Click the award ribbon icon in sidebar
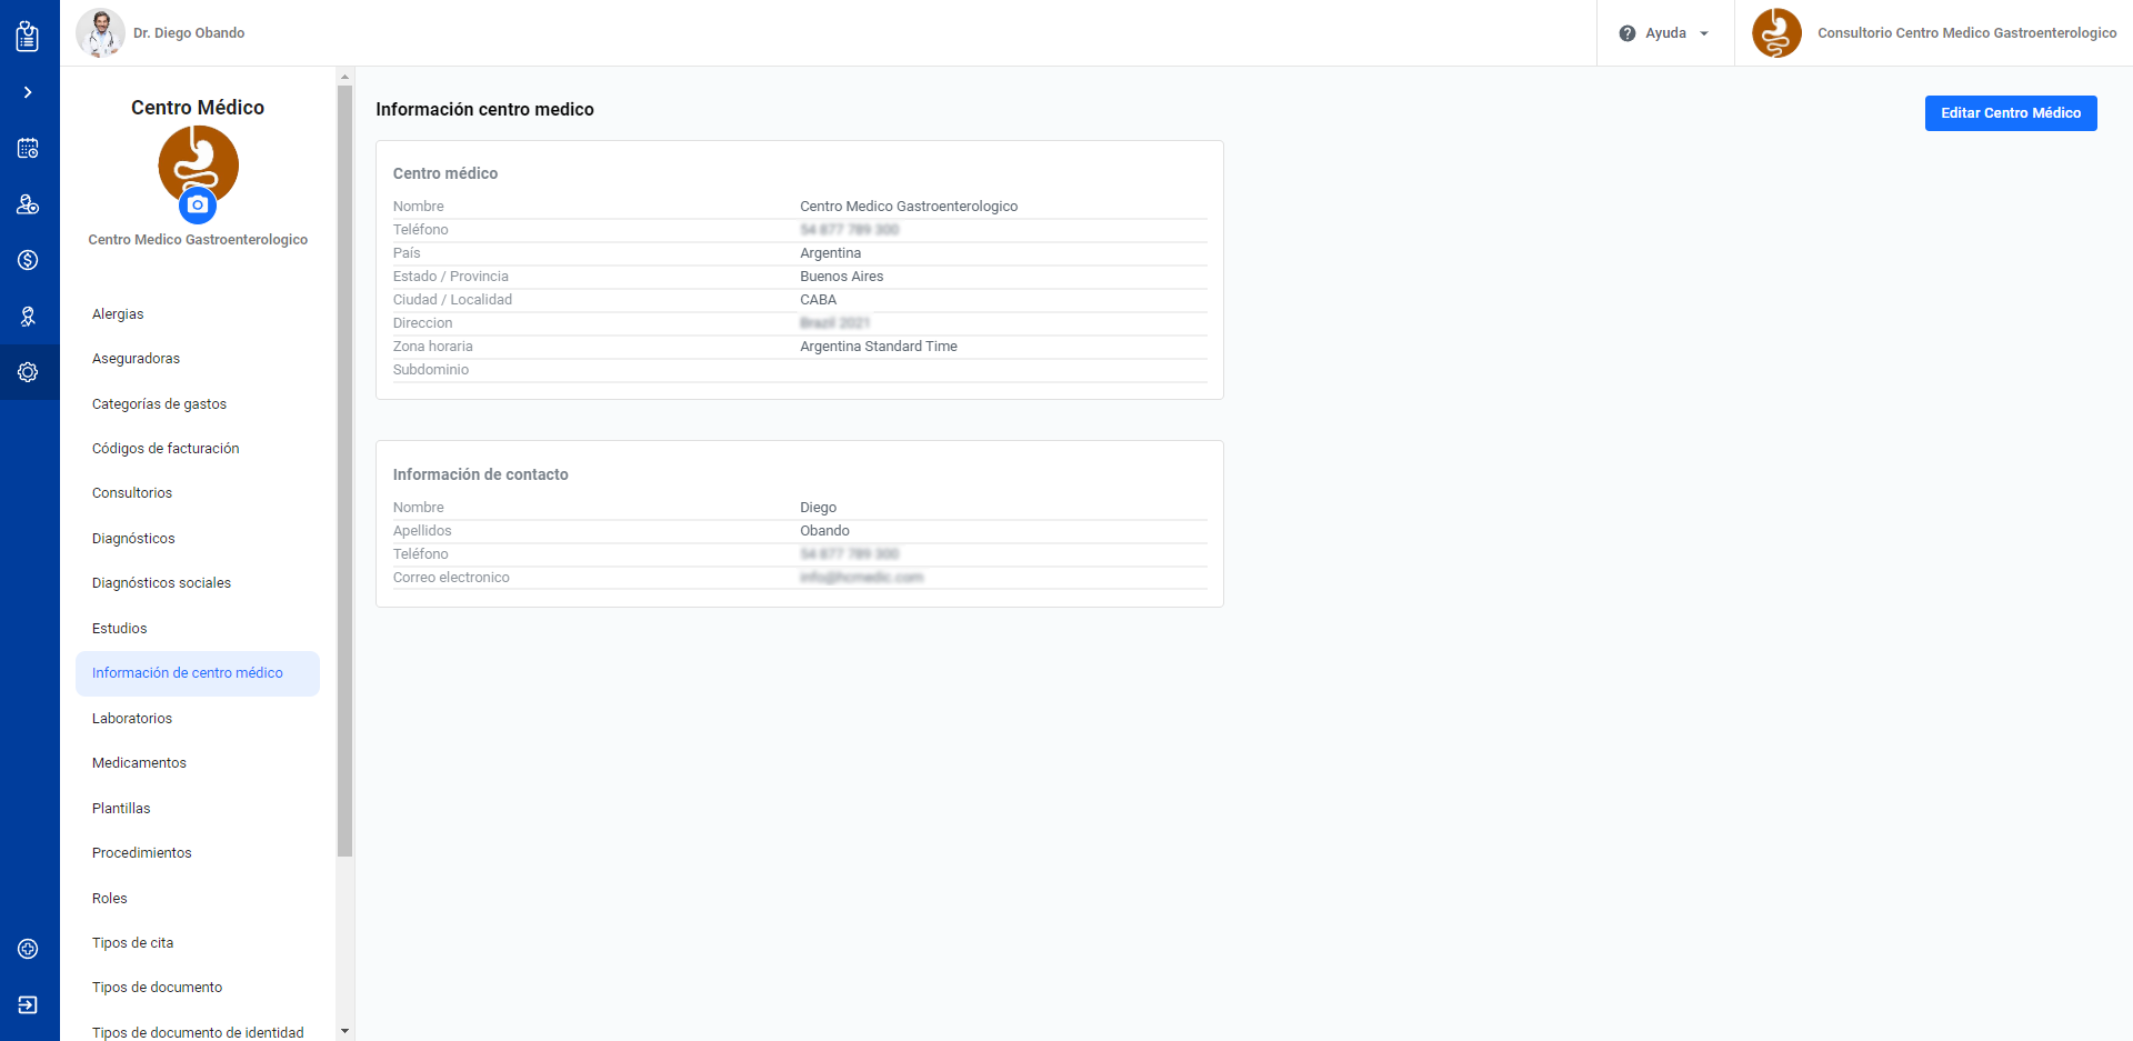2133x1041 pixels. [28, 316]
